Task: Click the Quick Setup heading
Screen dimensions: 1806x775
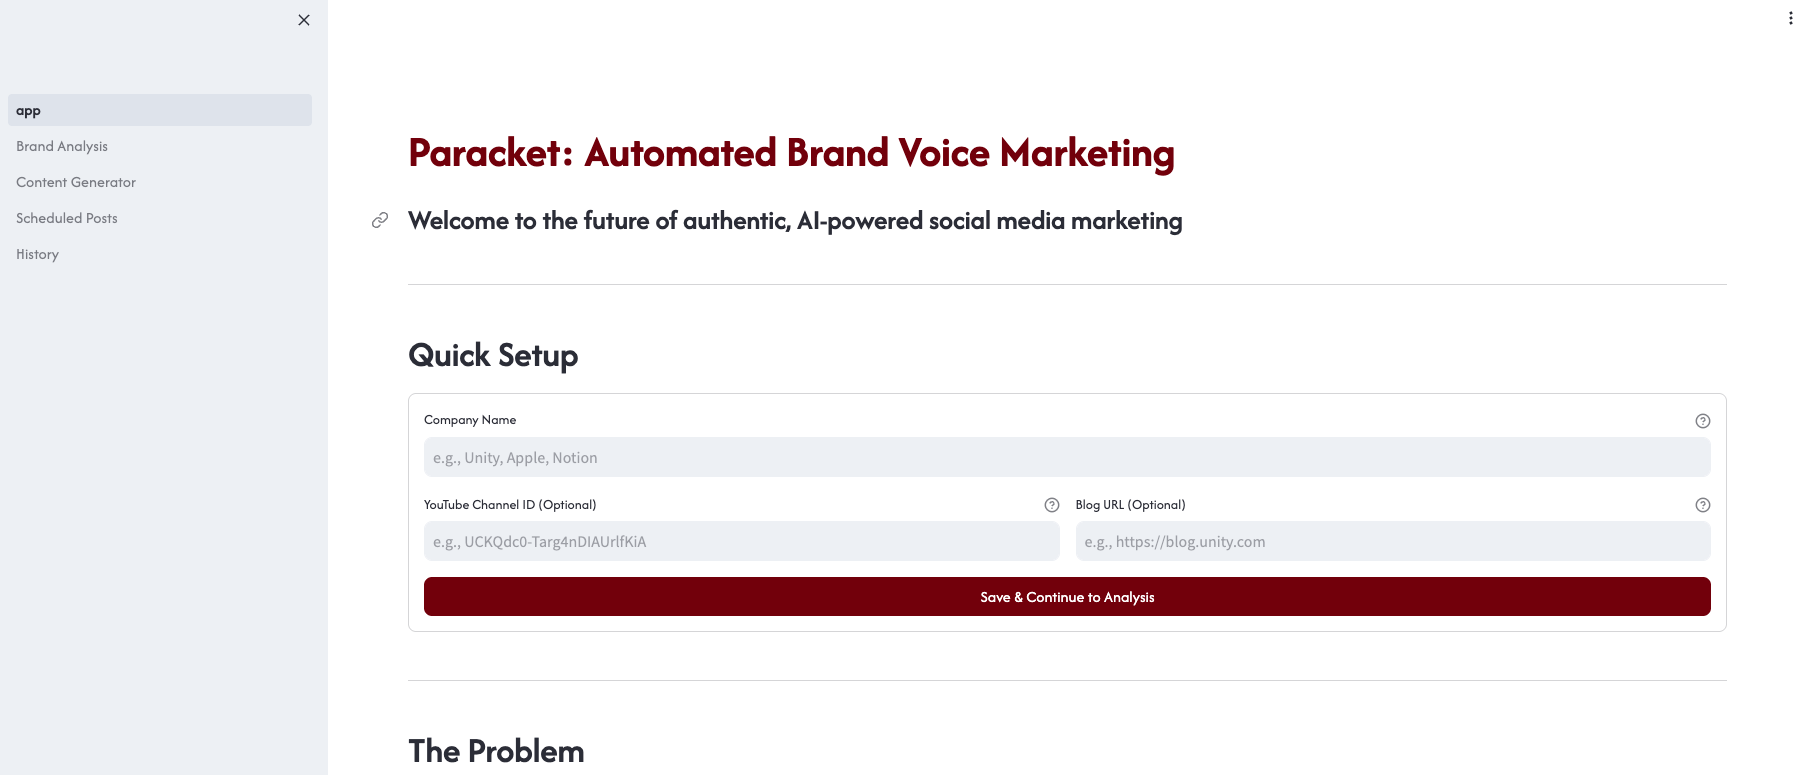Action: click(x=493, y=355)
